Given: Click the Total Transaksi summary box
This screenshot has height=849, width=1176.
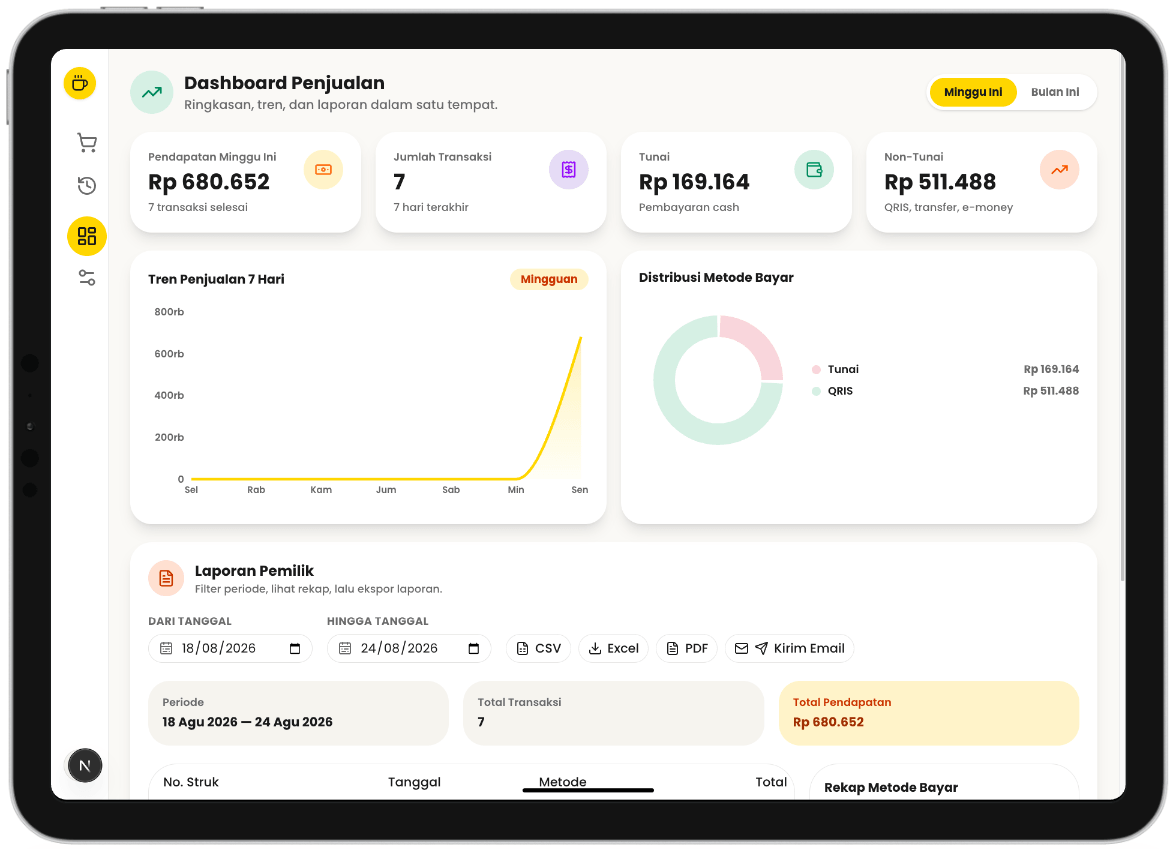Looking at the screenshot, I should click(x=614, y=713).
